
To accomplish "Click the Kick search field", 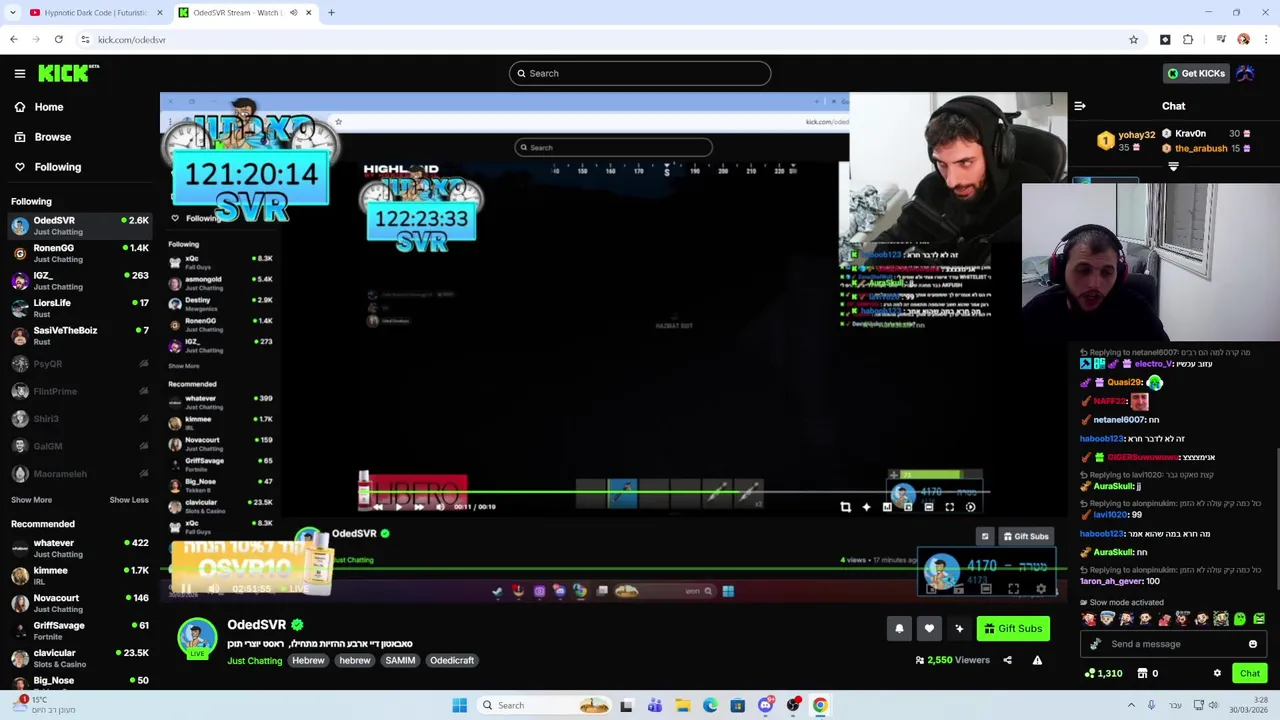I will pos(640,73).
